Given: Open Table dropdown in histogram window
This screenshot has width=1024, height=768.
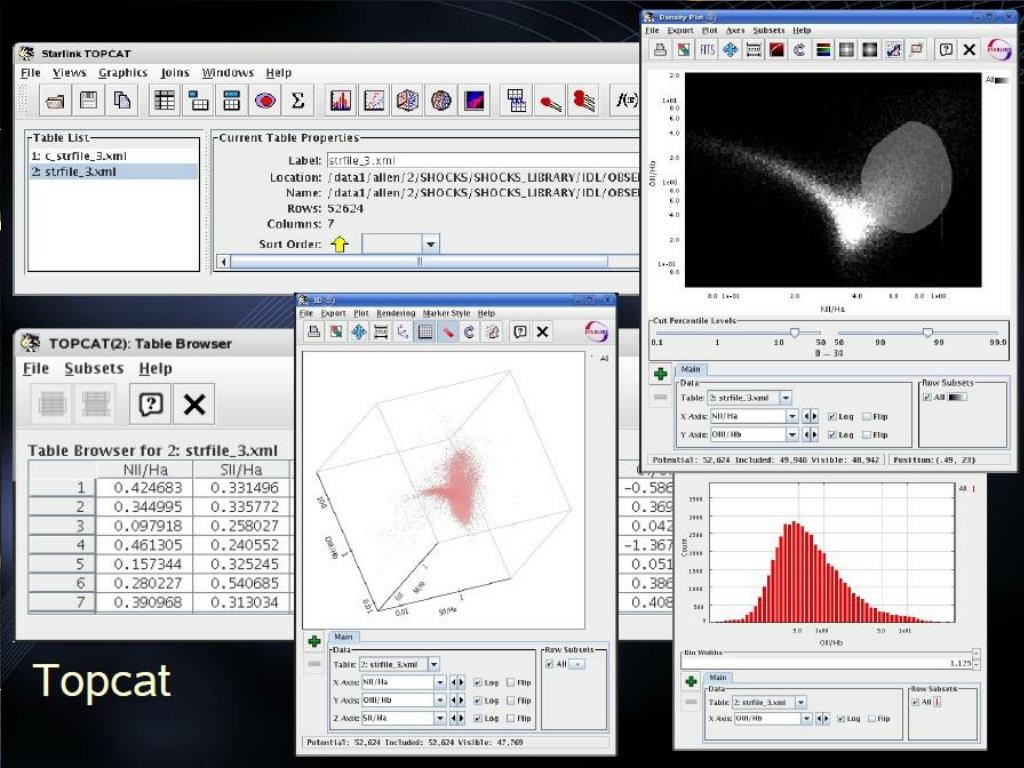Looking at the screenshot, I should (801, 702).
